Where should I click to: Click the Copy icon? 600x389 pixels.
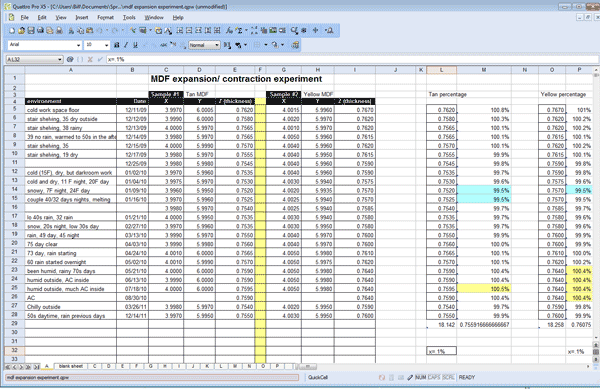point(81,31)
